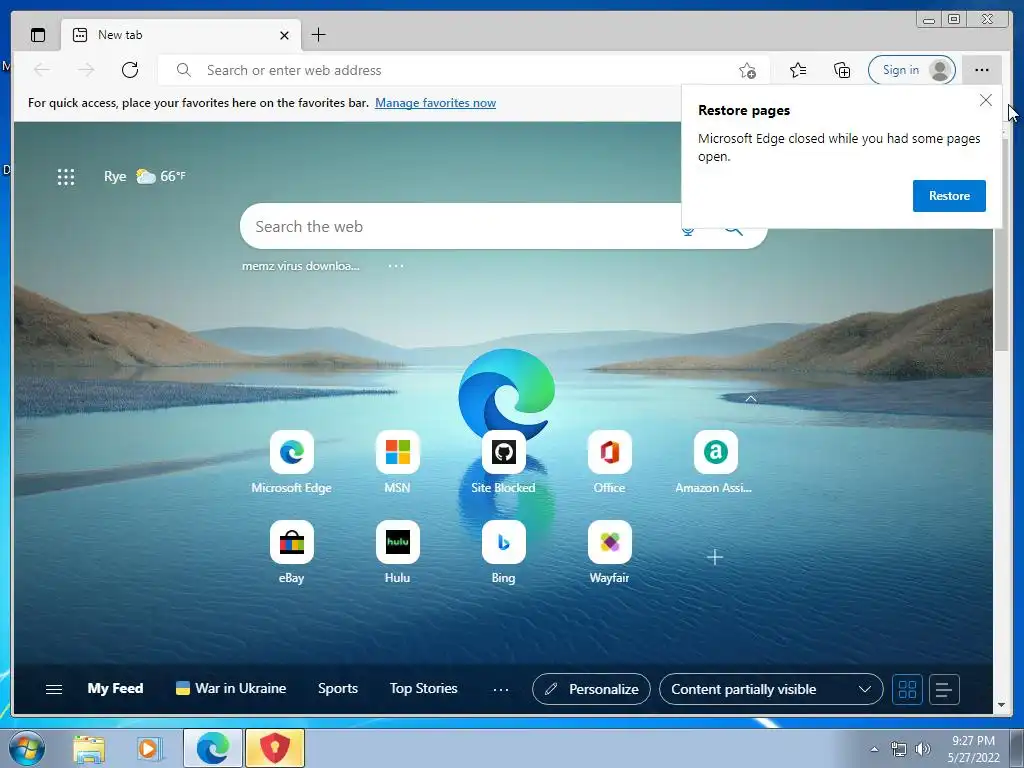The width and height of the screenshot is (1024, 768).
Task: Switch feed to grid view
Action: (x=907, y=689)
